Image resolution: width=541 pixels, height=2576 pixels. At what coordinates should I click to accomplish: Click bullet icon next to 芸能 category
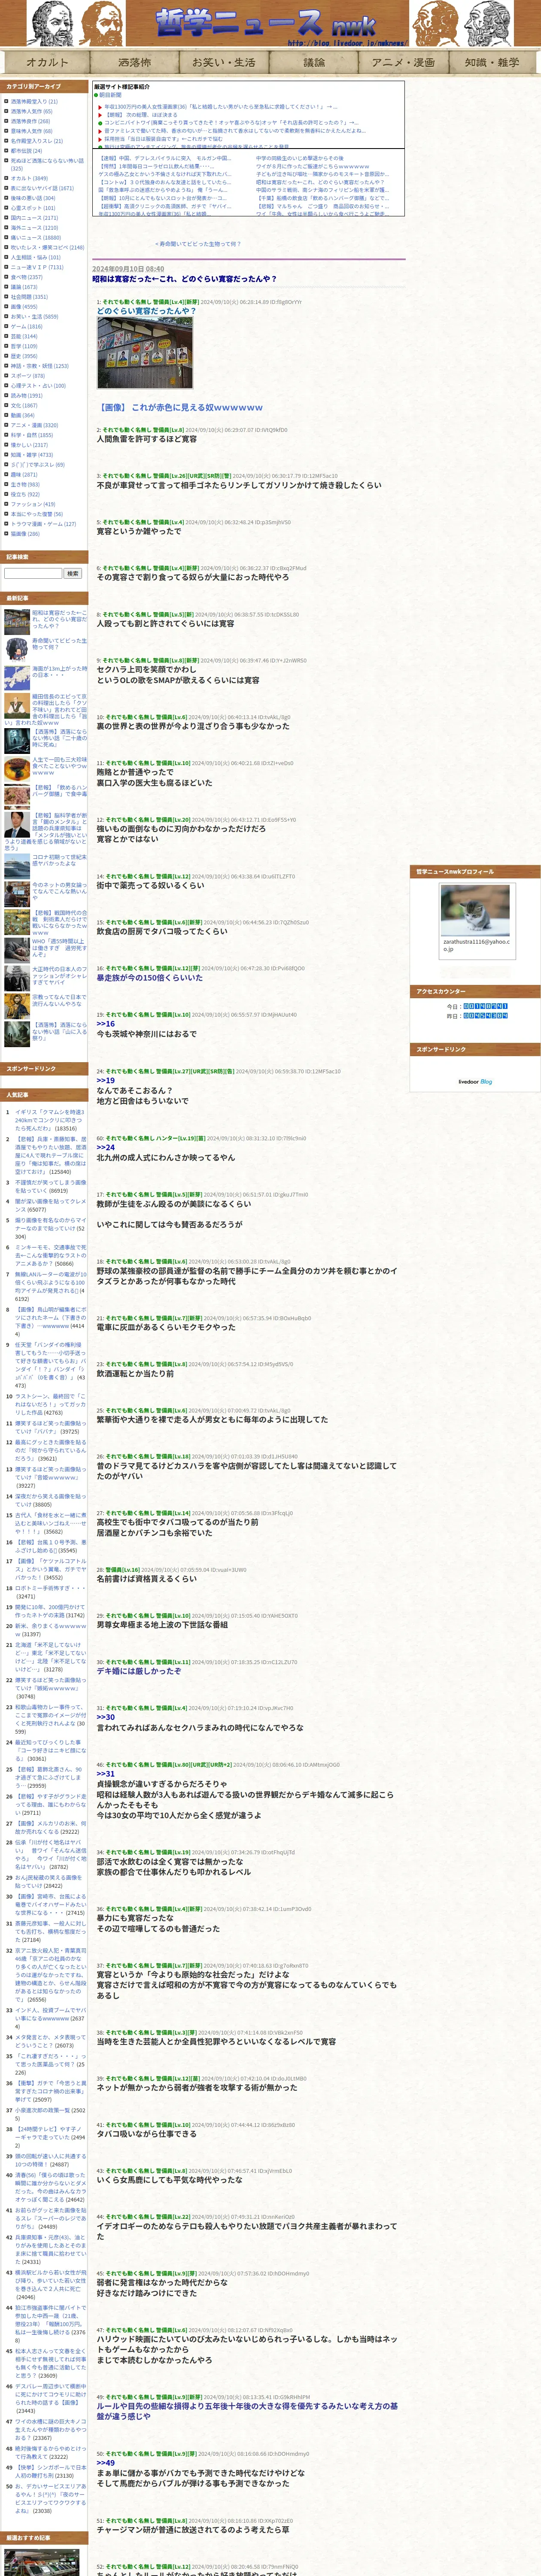click(x=6, y=336)
